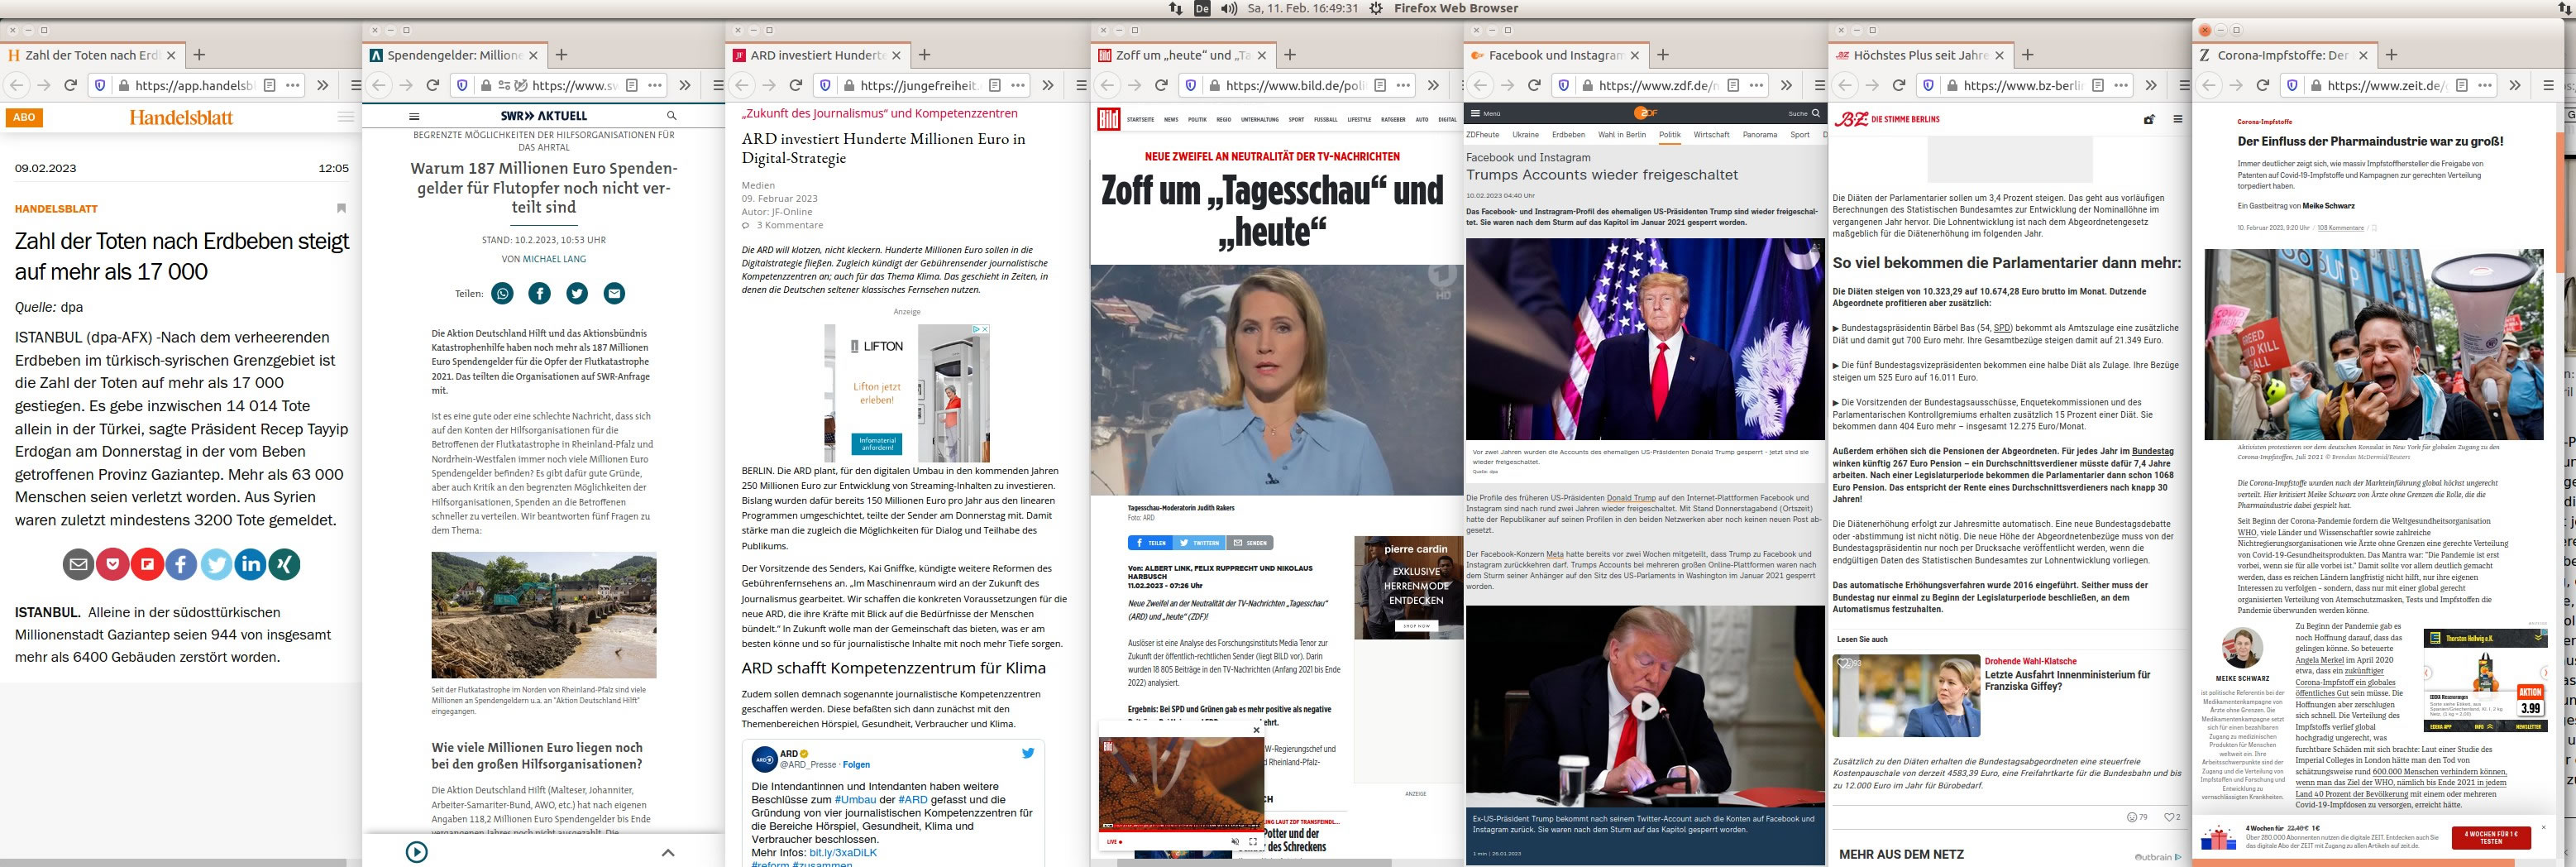This screenshot has width=2576, height=867.
Task: Open 'Letzte Ausfahrt Innenministerium' related article
Action: [x=2067, y=680]
